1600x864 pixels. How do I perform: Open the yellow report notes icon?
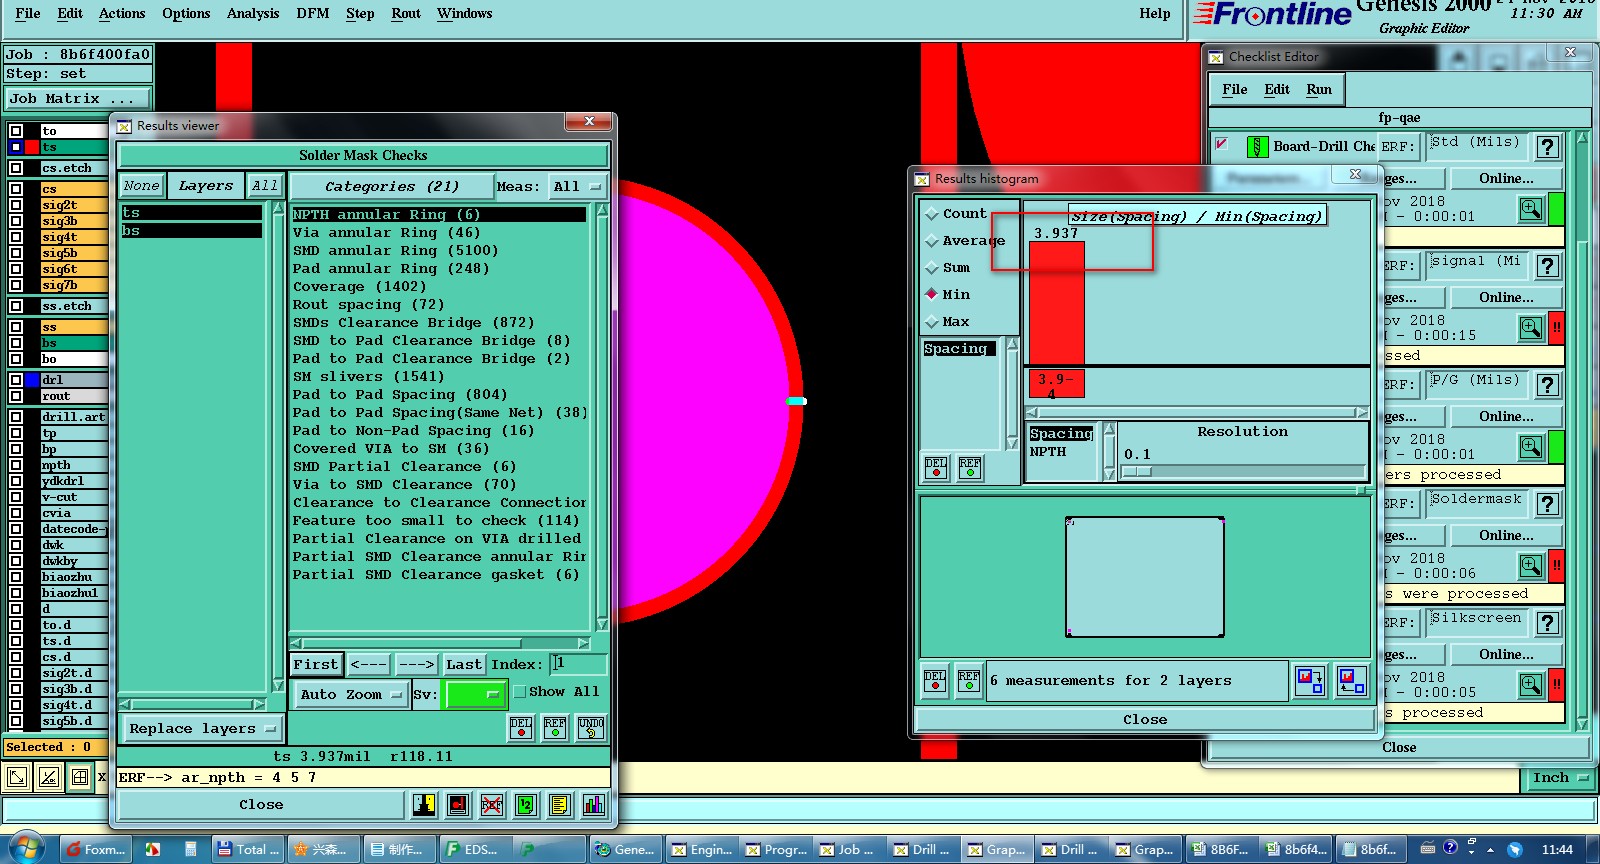click(560, 805)
